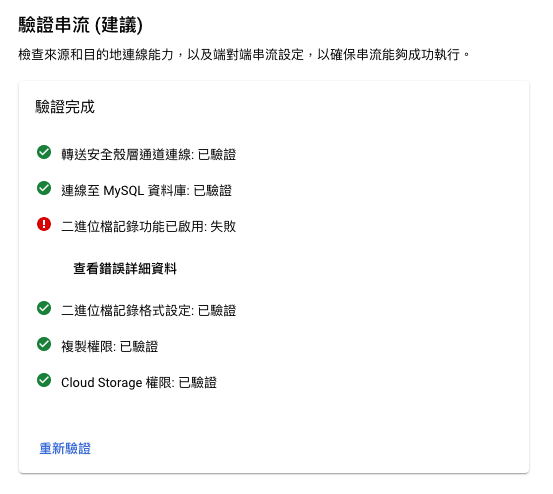The width and height of the screenshot is (553, 494).
Task: Select text Cloud Storage 權限: 已驗證
Action: tap(139, 382)
